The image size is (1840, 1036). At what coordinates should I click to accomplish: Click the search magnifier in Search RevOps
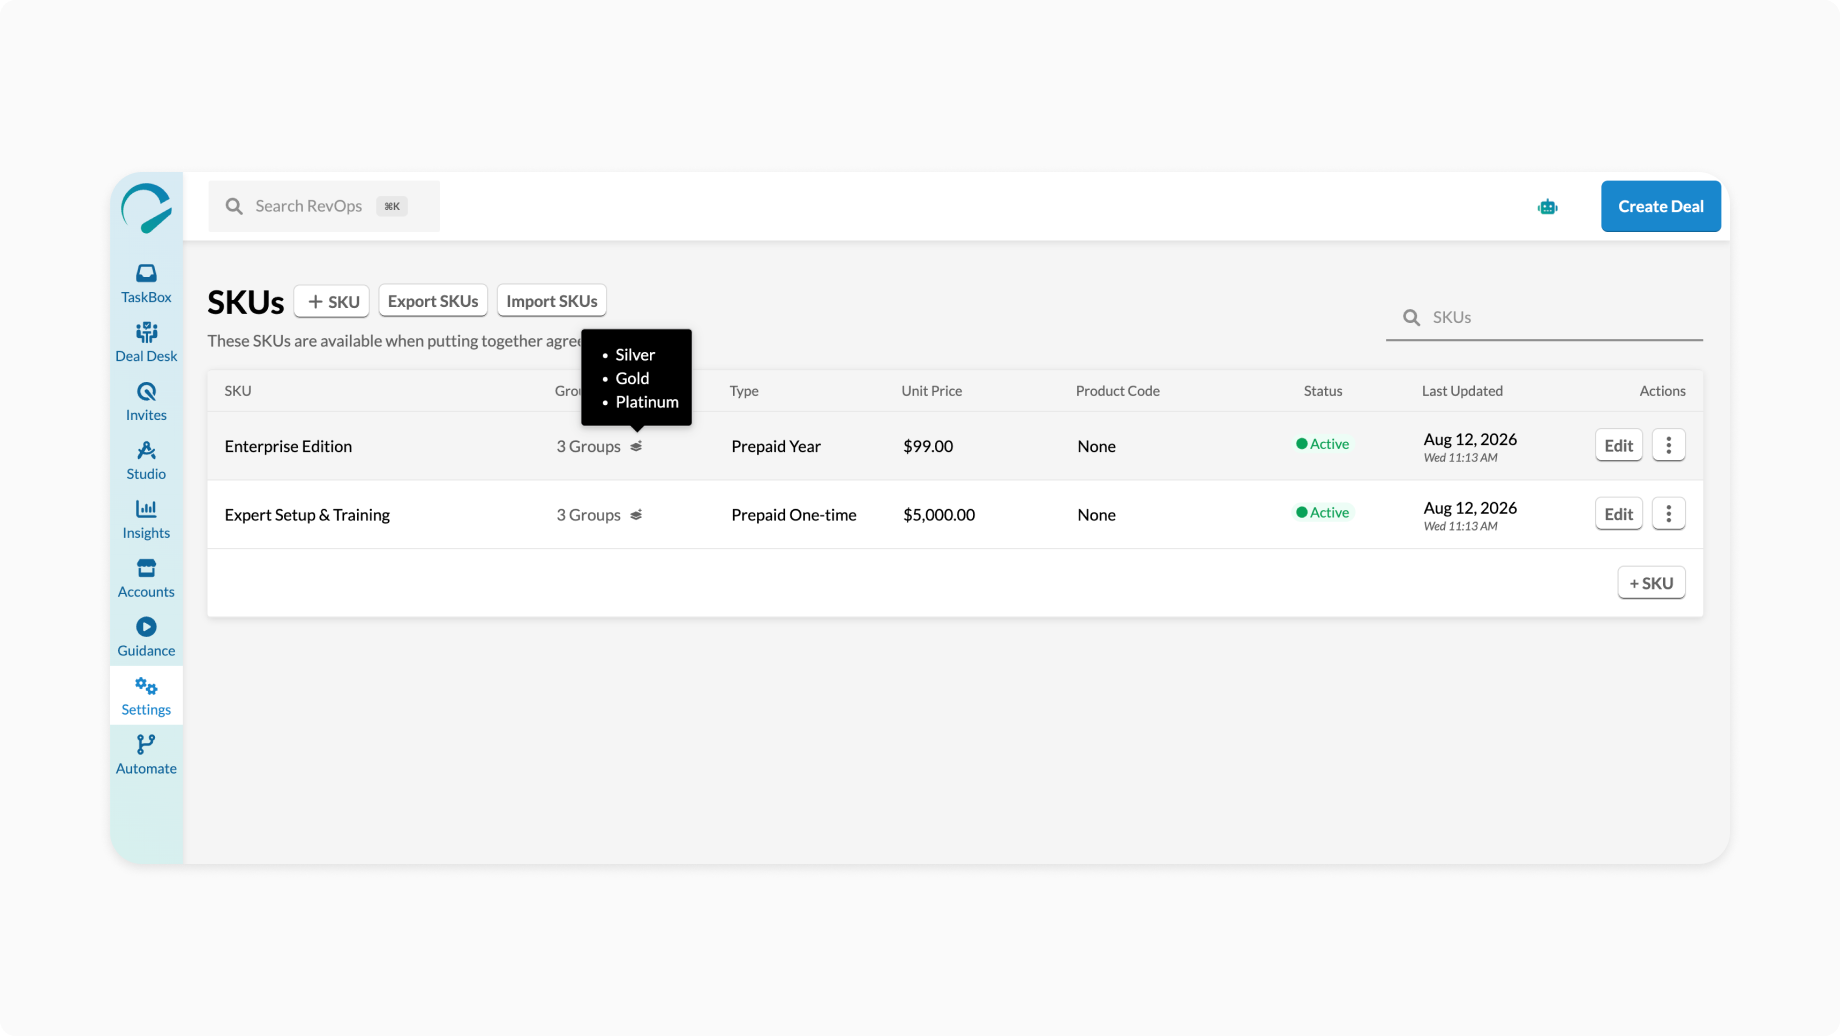coord(234,206)
